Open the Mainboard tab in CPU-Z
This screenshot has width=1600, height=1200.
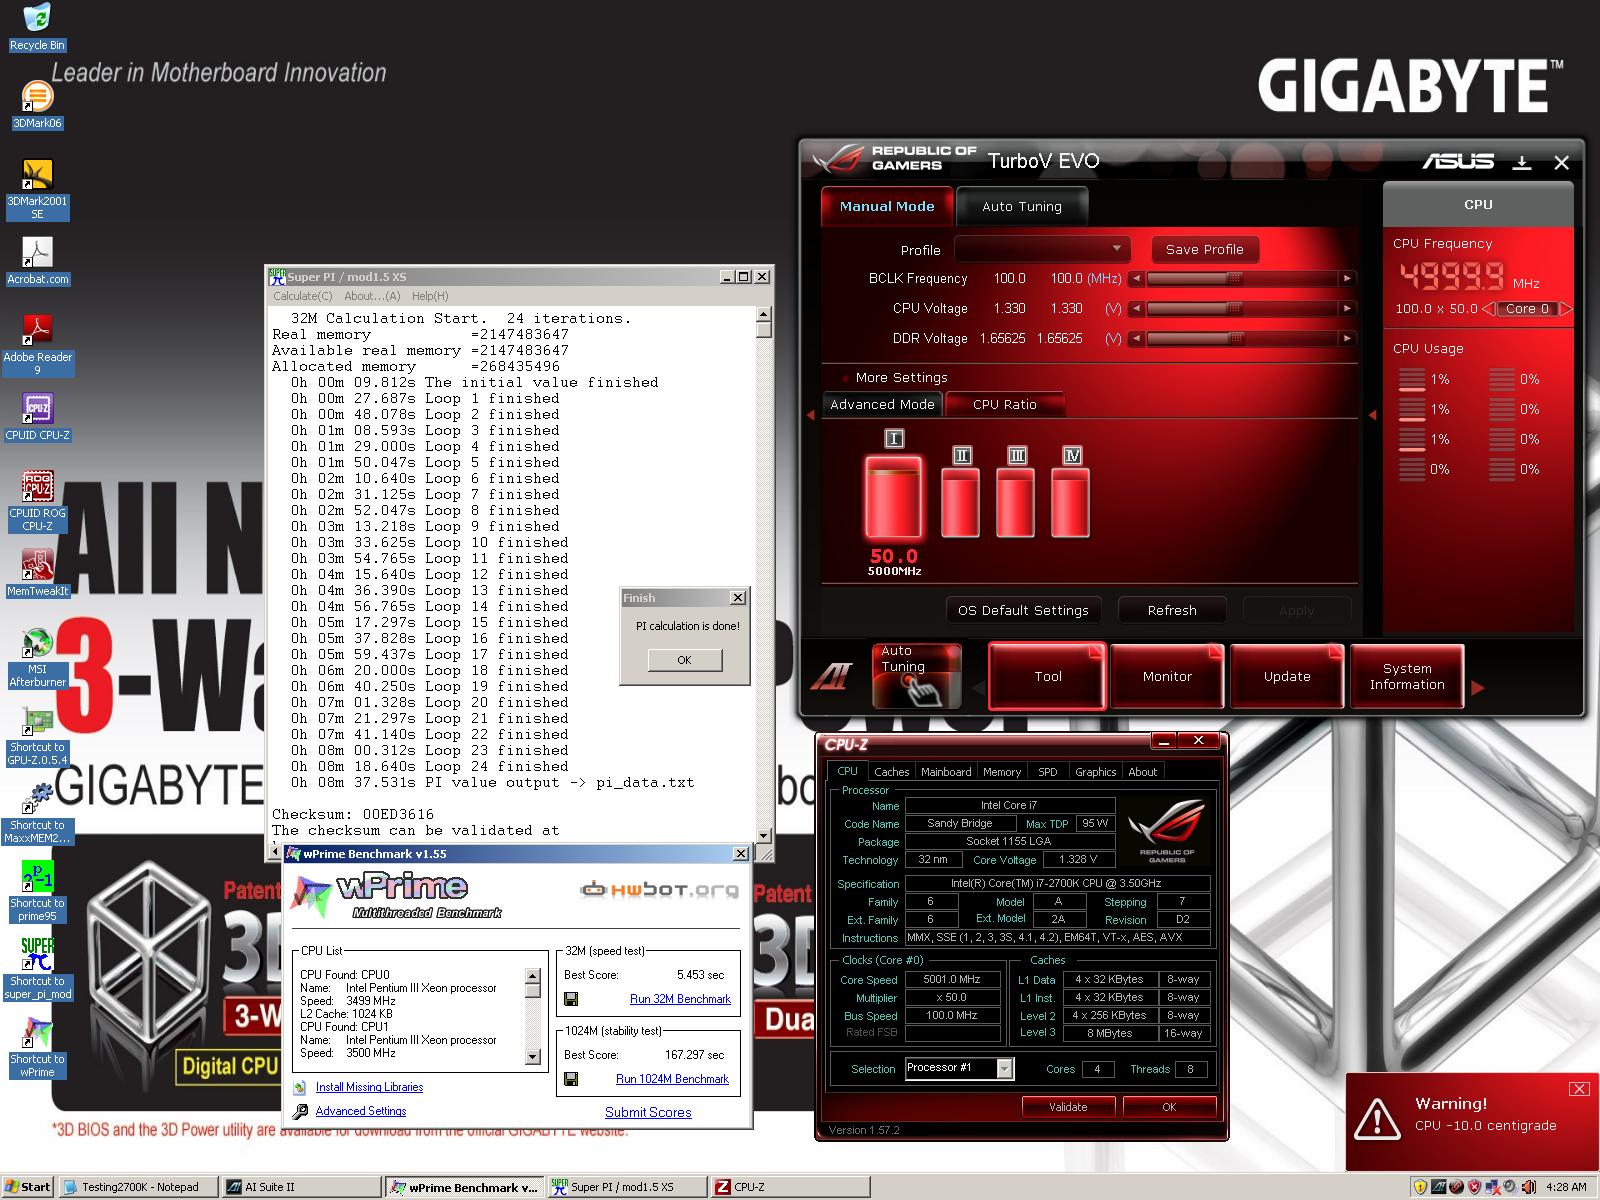pyautogui.click(x=946, y=772)
